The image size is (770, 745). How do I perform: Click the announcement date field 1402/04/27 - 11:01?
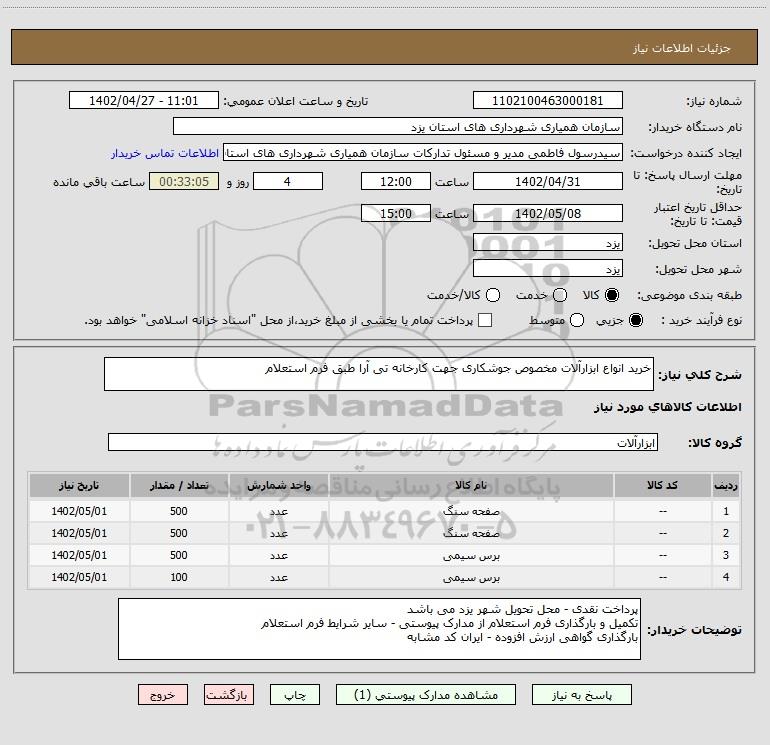[144, 101]
